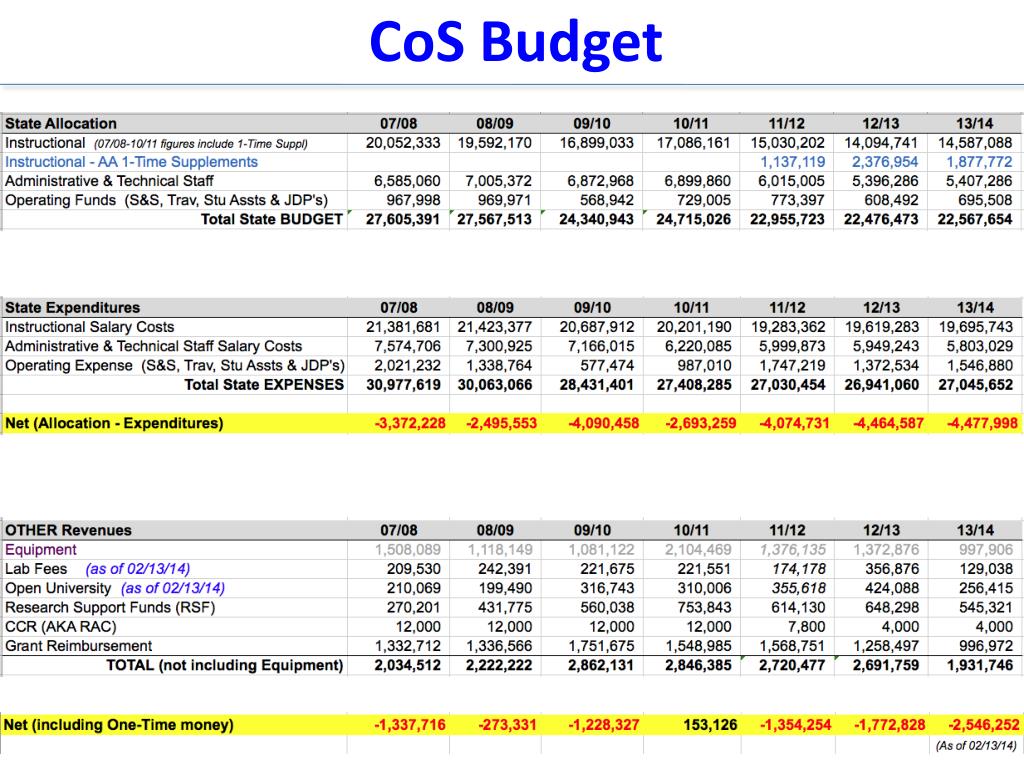
Task: Click the blue value 1,877,772
Action: point(979,162)
